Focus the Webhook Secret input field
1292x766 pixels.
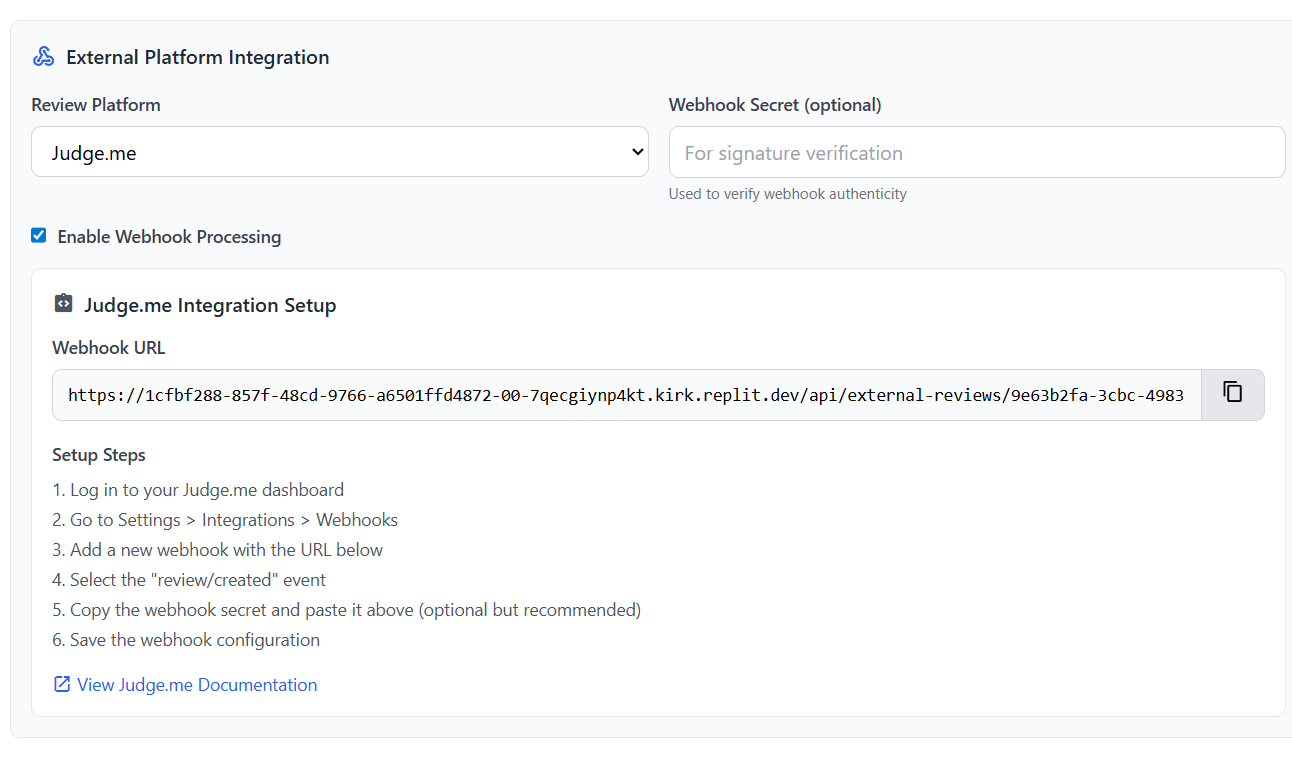tap(976, 152)
